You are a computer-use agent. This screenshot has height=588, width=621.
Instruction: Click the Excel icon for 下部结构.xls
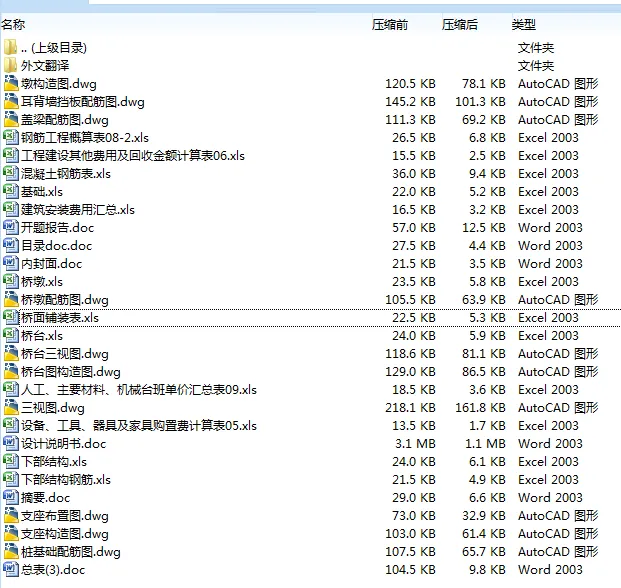pyautogui.click(x=11, y=461)
